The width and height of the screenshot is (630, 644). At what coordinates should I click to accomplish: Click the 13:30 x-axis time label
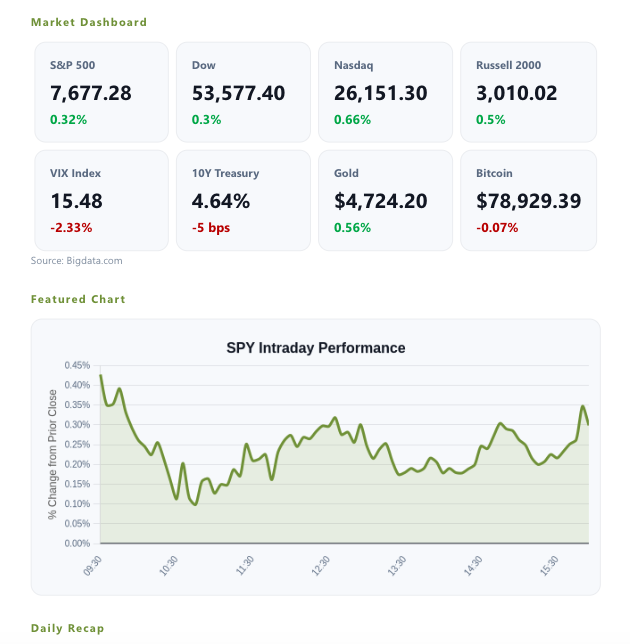(x=397, y=566)
